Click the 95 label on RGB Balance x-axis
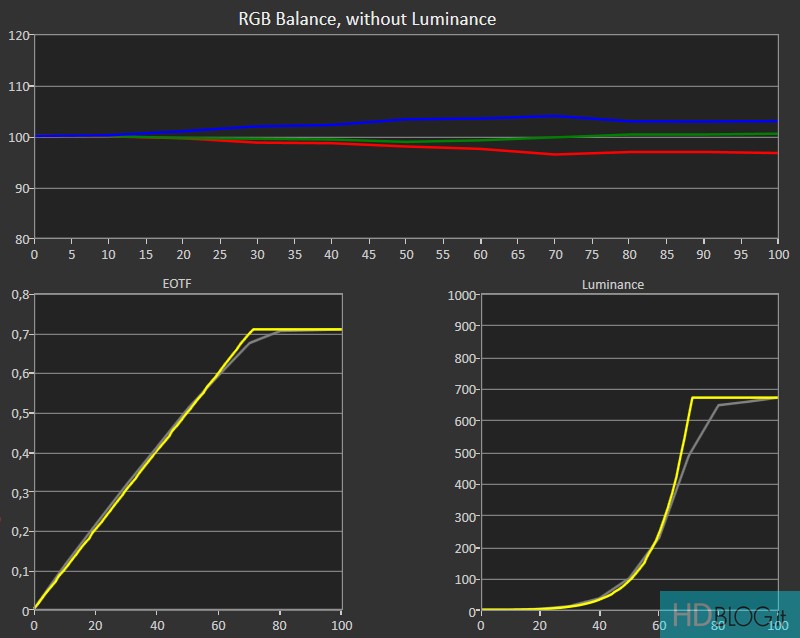 click(x=741, y=254)
